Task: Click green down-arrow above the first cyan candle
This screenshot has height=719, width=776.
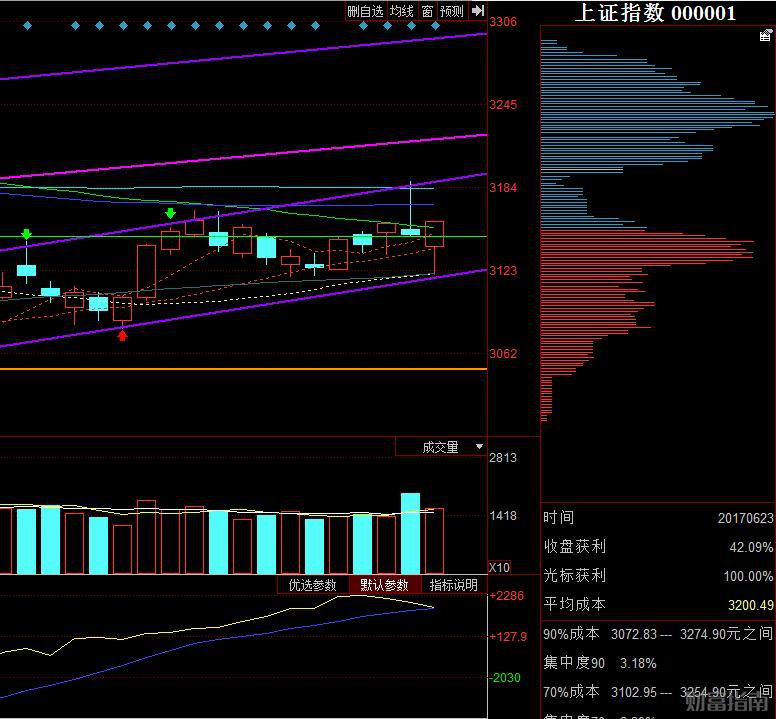Action: click(27, 234)
